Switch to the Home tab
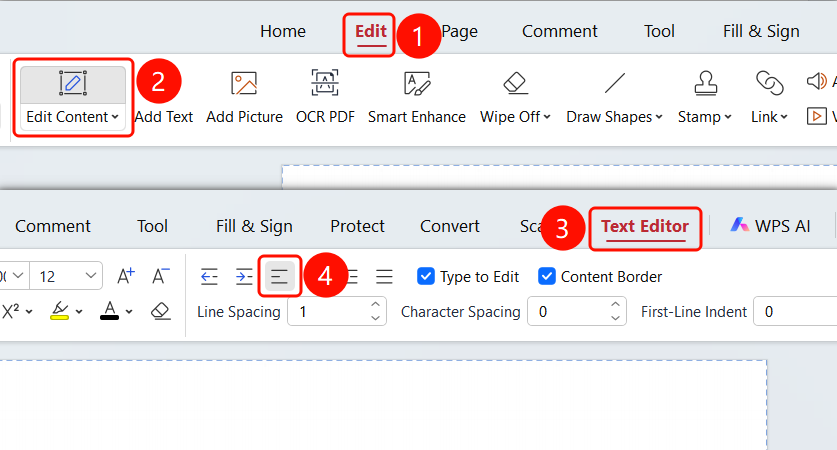 point(283,31)
